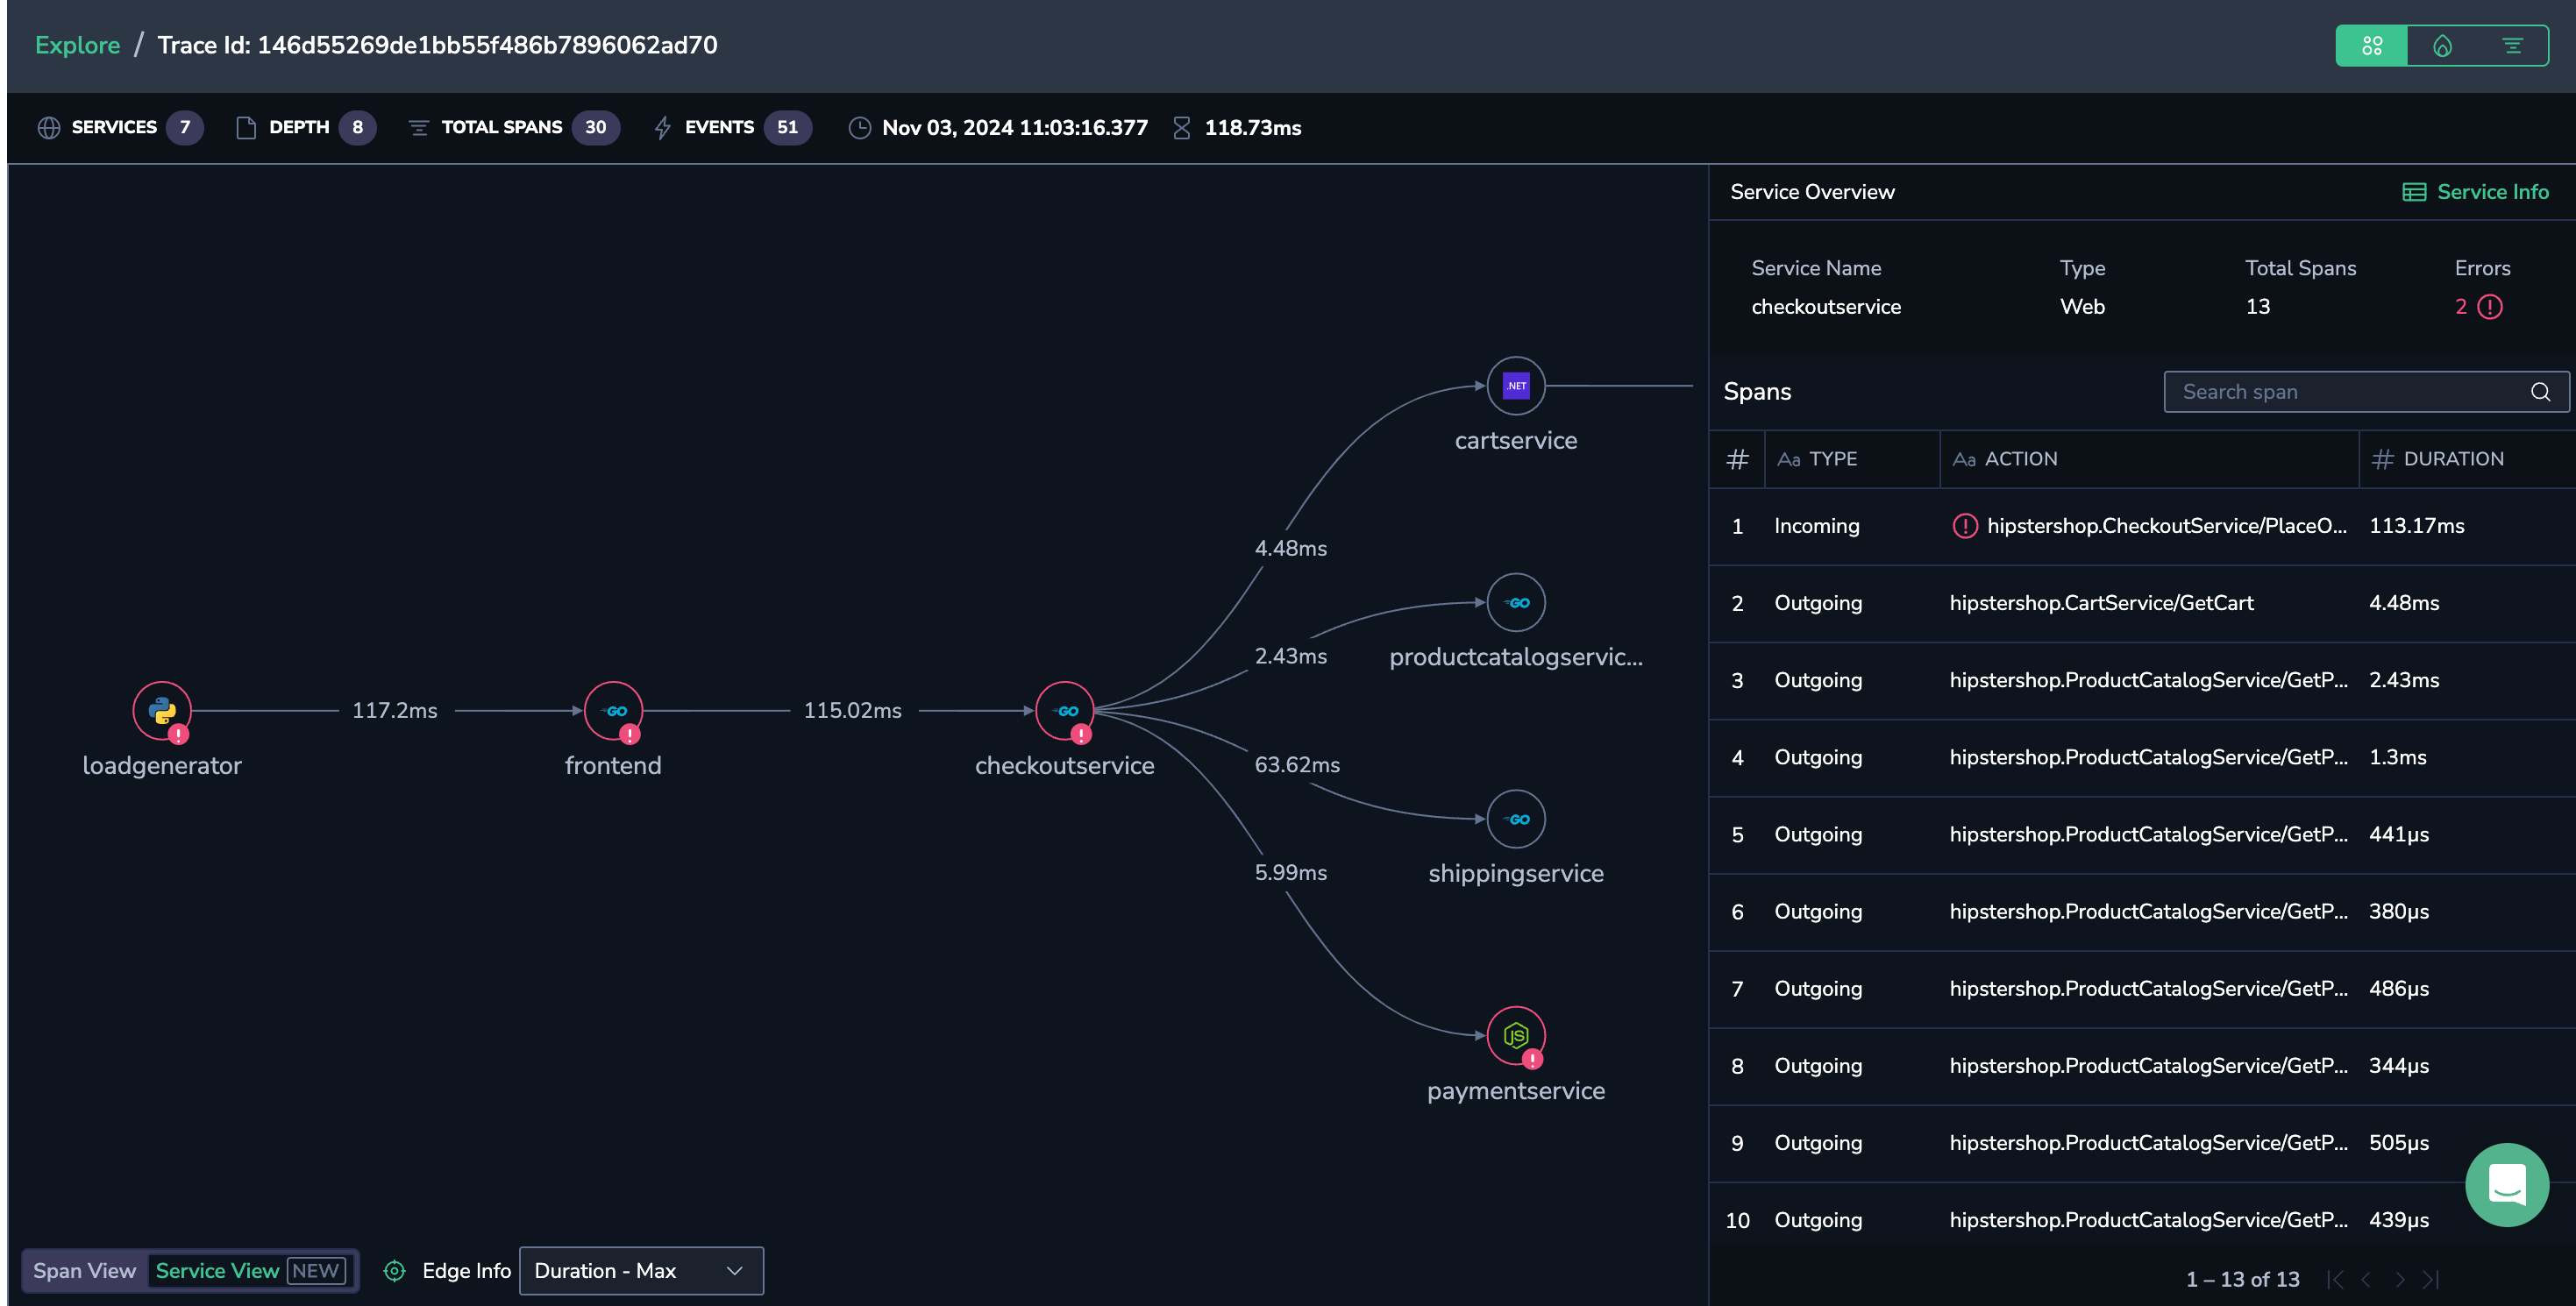
Task: Click the Edge Info target icon
Action: click(x=395, y=1270)
